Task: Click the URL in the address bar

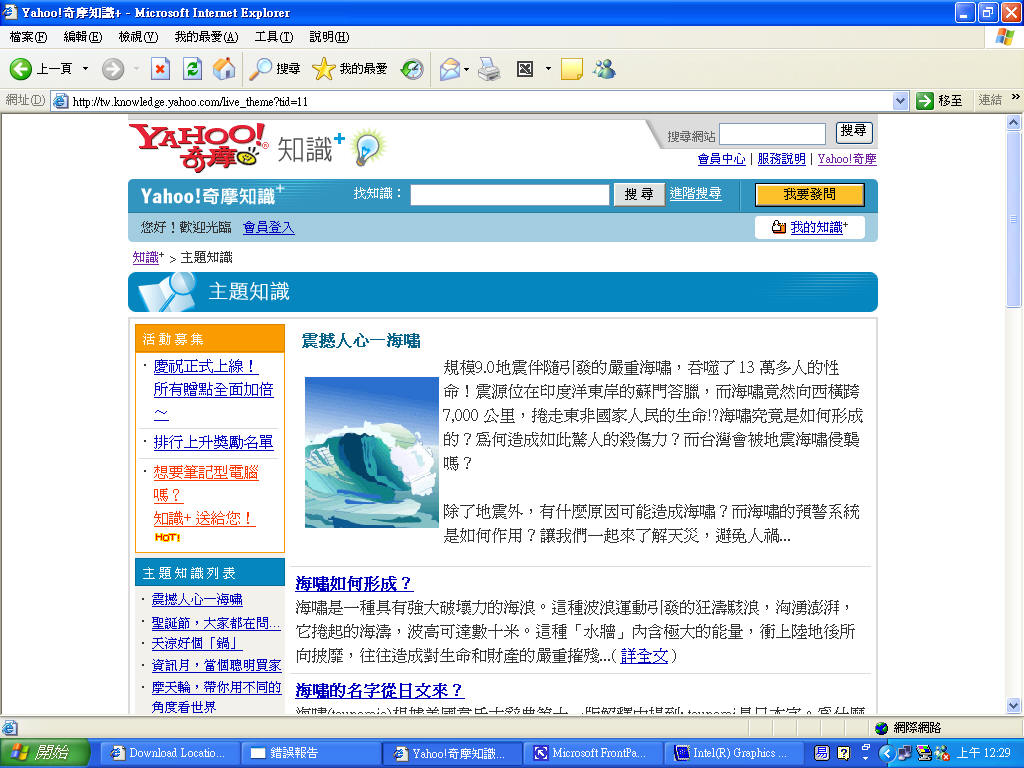Action: [x=190, y=101]
